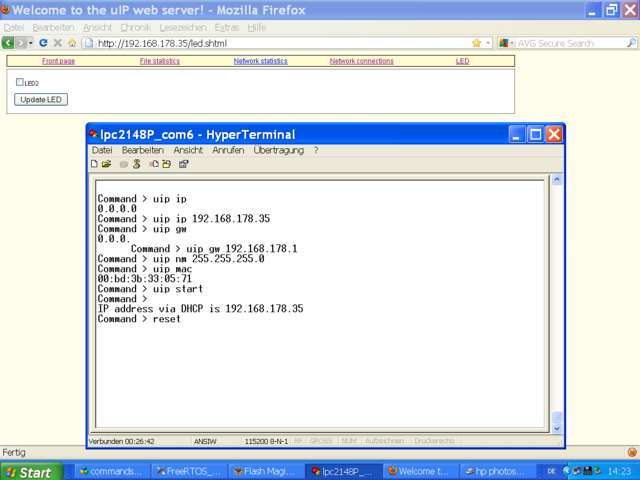Click '115200 8-N-1' status bar entry
The width and height of the screenshot is (640, 480).
tap(266, 441)
